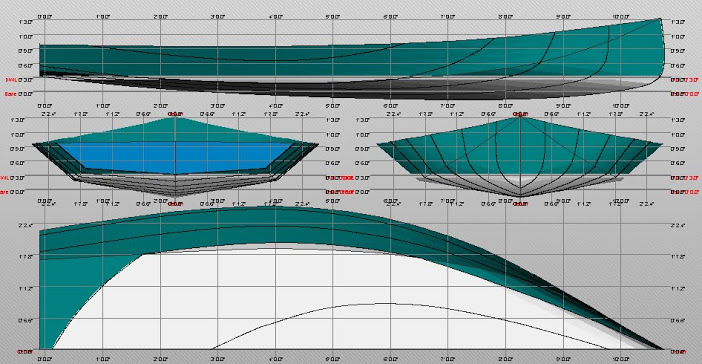Select the blue transom area in aft body view
The height and width of the screenshot is (364, 702).
click(x=175, y=158)
